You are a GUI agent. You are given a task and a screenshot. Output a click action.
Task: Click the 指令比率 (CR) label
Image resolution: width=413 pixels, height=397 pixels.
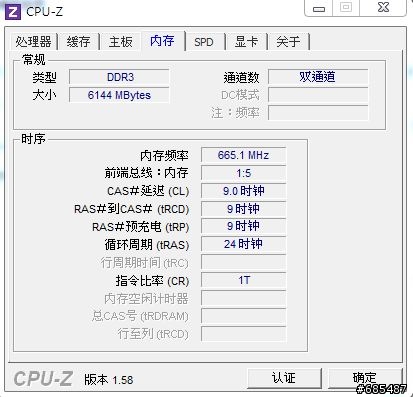pos(152,281)
